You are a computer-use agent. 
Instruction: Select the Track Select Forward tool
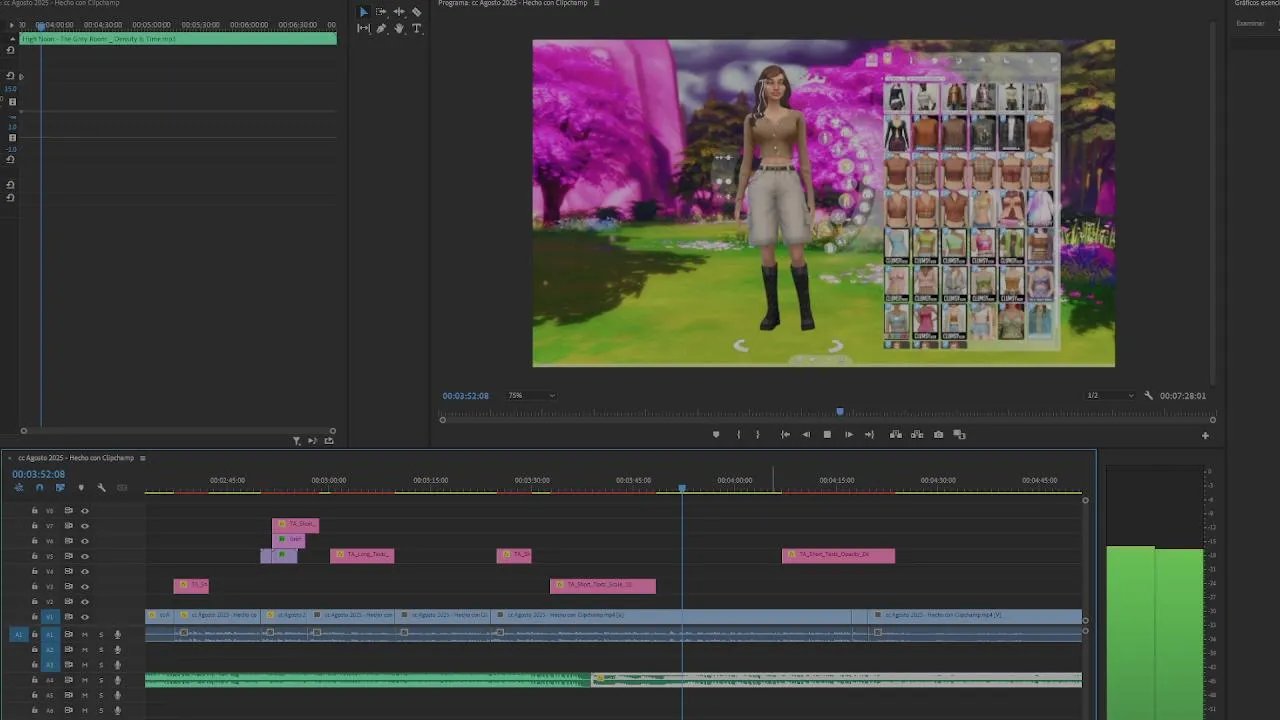click(x=381, y=12)
